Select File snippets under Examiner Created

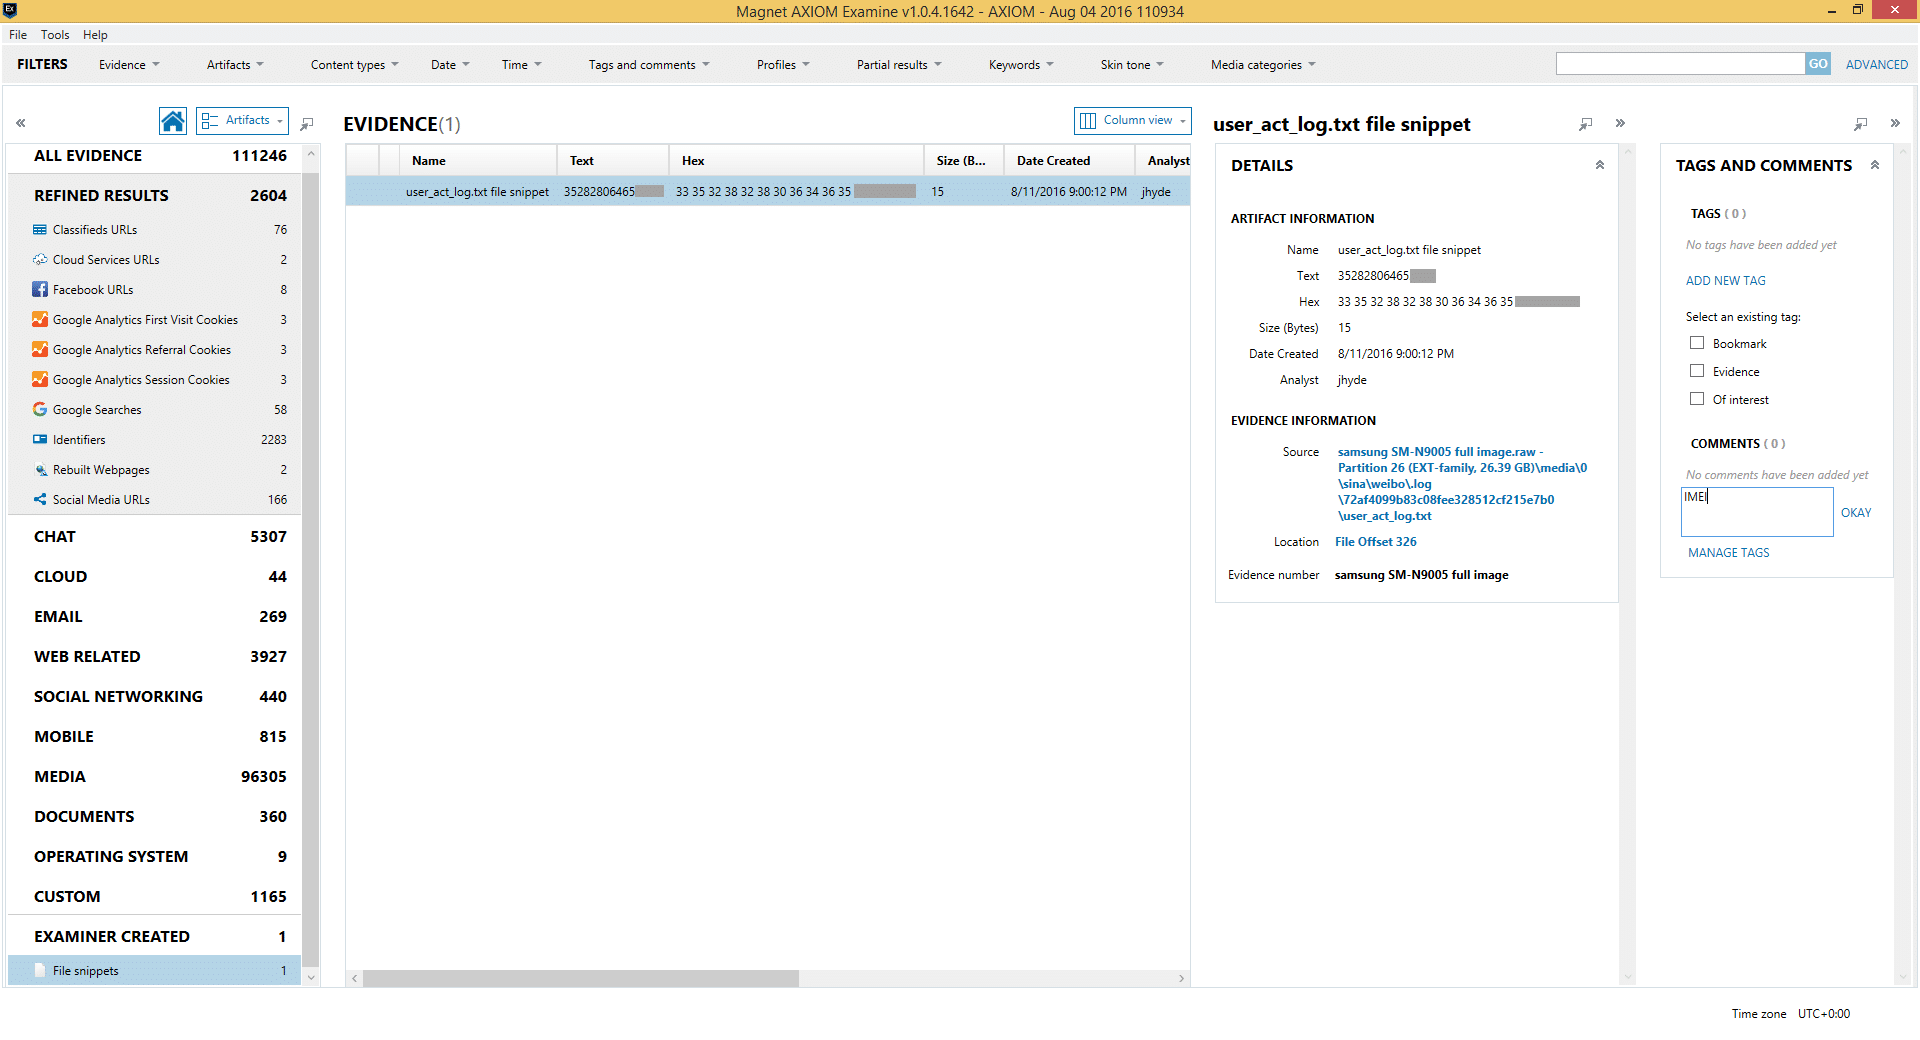coord(155,971)
